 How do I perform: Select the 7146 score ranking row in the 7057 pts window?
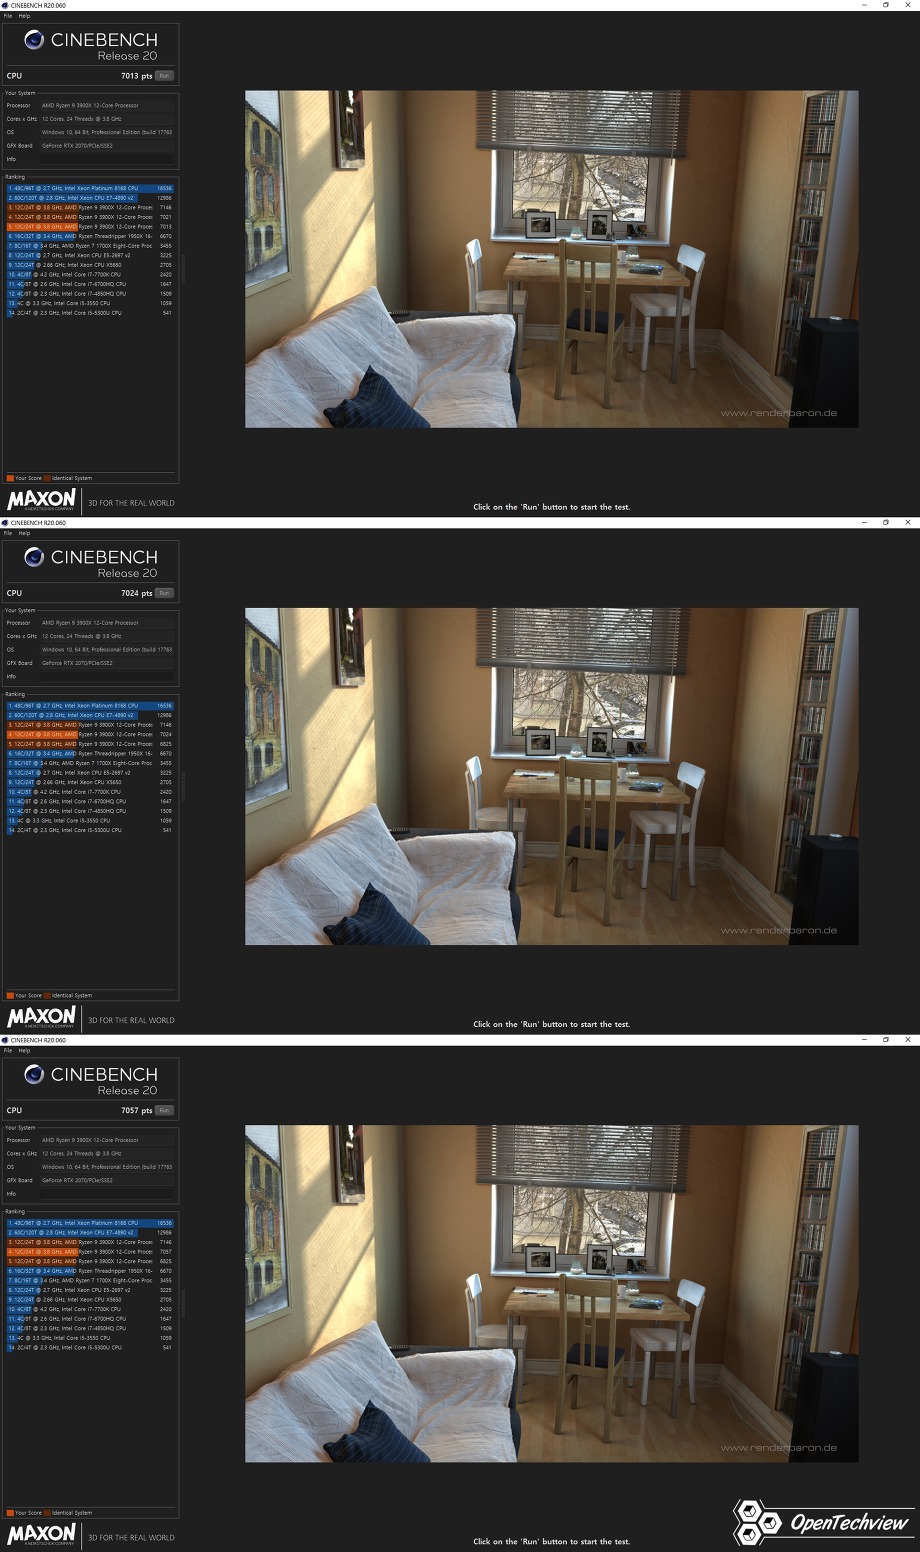[x=90, y=1242]
